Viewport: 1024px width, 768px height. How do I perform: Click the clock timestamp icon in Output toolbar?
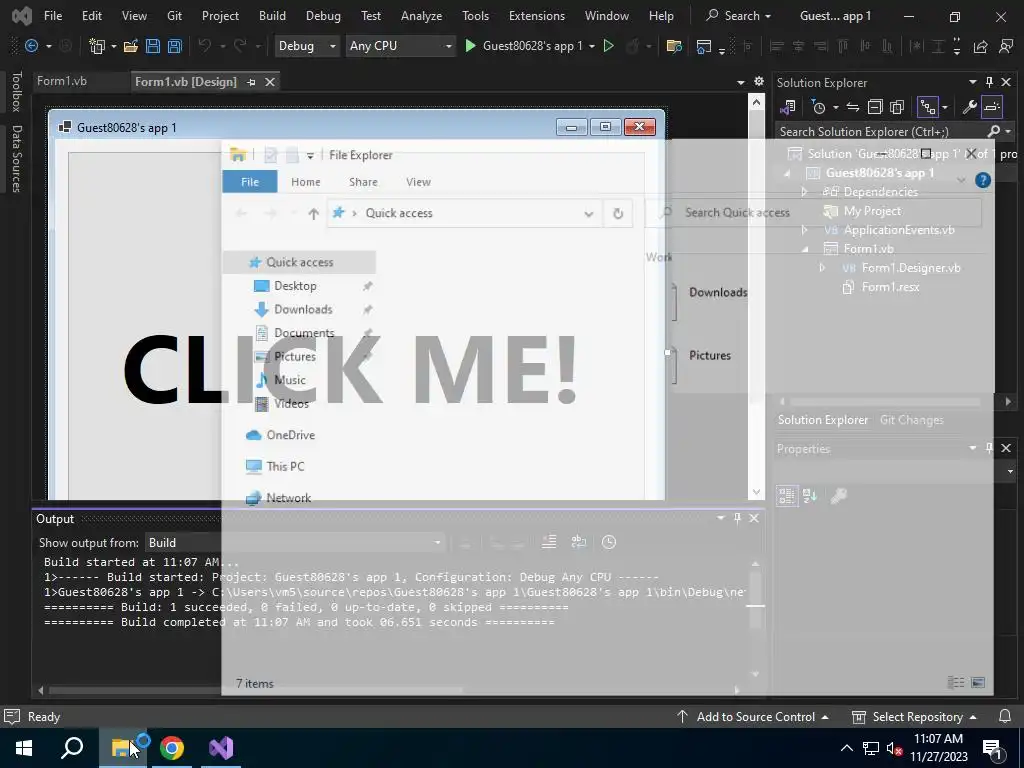tap(609, 542)
